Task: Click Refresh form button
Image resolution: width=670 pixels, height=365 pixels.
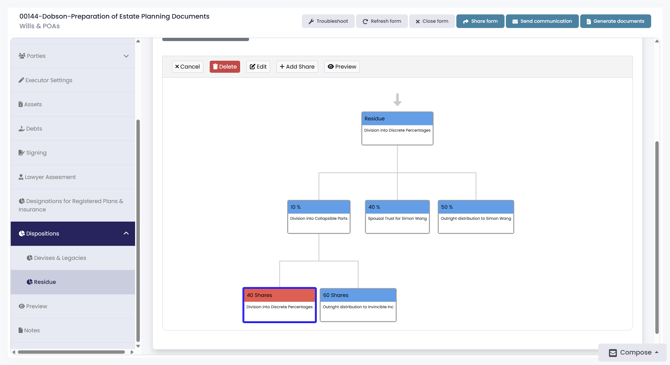Action: pos(382,21)
